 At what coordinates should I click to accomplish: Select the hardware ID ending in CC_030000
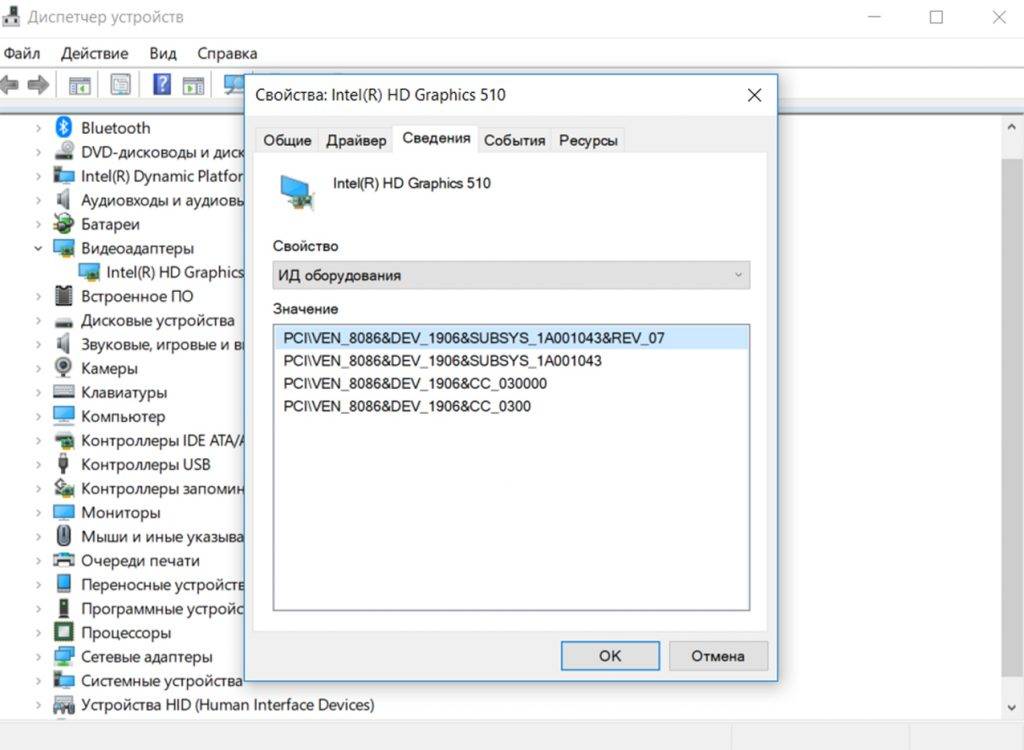click(x=415, y=384)
